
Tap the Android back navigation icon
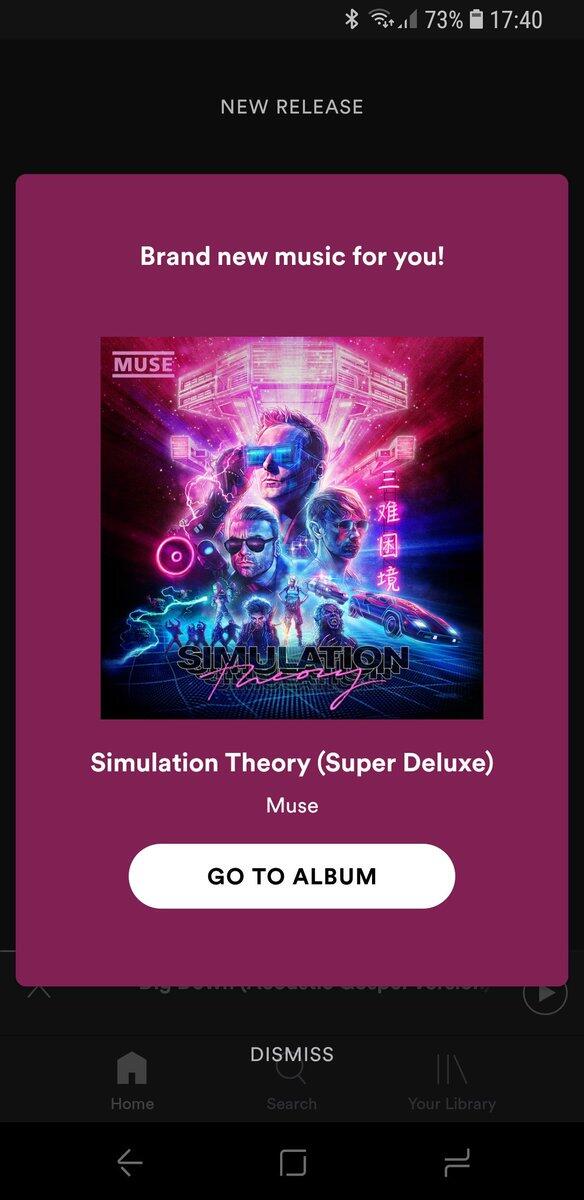[x=130, y=1161]
